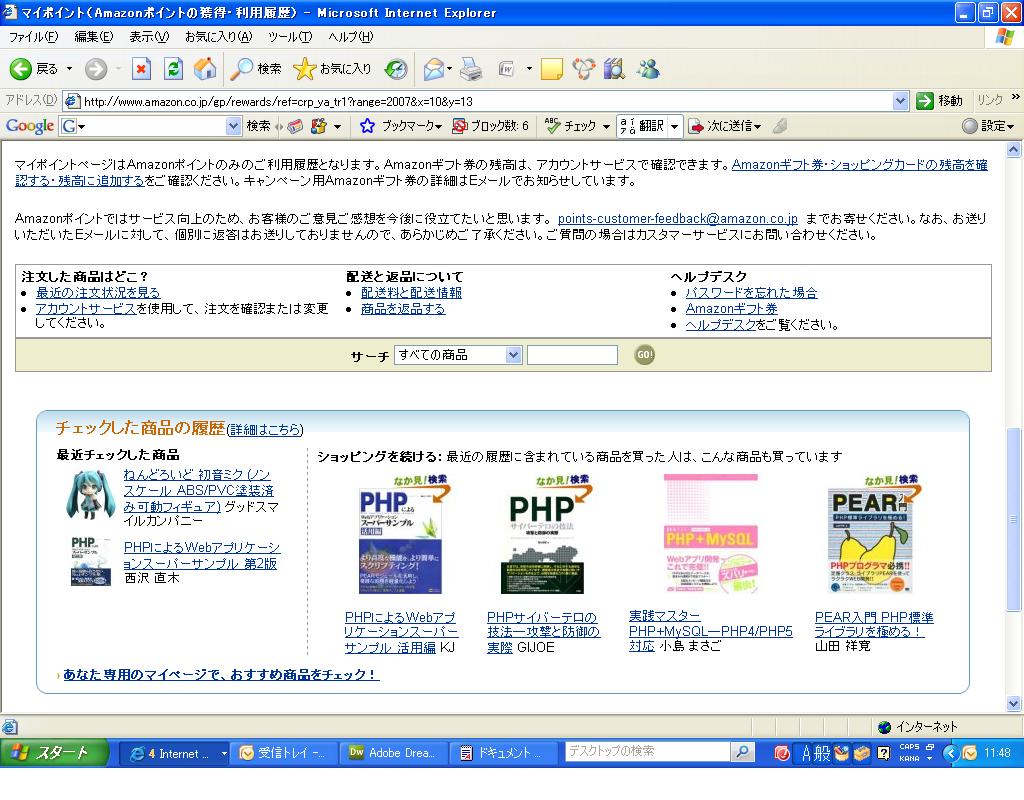The width and height of the screenshot is (1024, 800).
Task: Open the Edit button dropdown arrow
Action: pyautogui.click(x=528, y=69)
